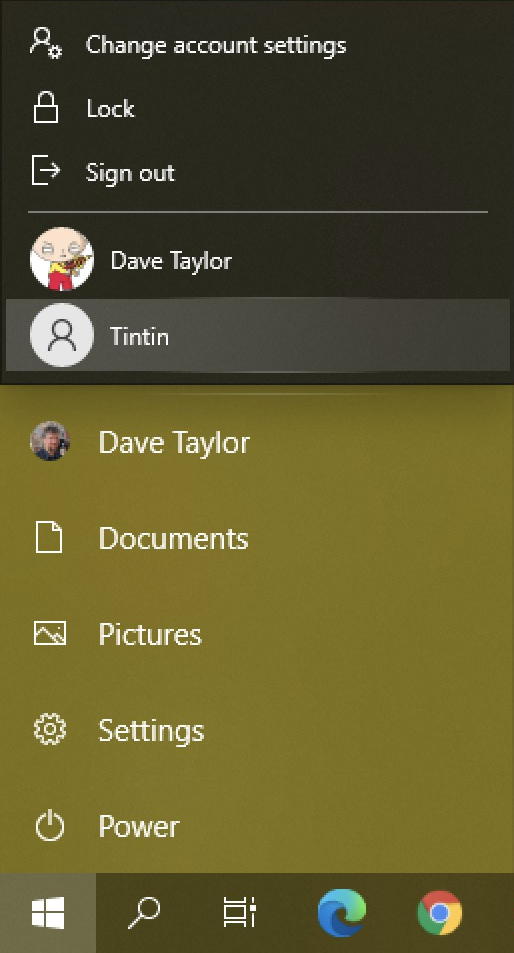Open the Windows Start button
The height and width of the screenshot is (953, 514).
click(48, 913)
